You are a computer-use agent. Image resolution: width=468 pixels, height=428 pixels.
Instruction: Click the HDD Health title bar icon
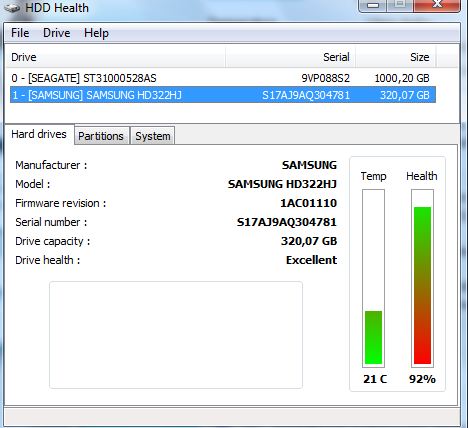pos(13,7)
